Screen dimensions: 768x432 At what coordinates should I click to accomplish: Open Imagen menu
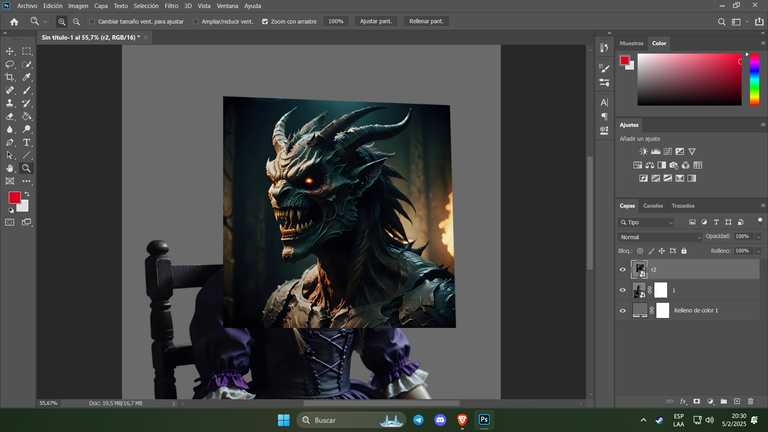pyautogui.click(x=78, y=6)
